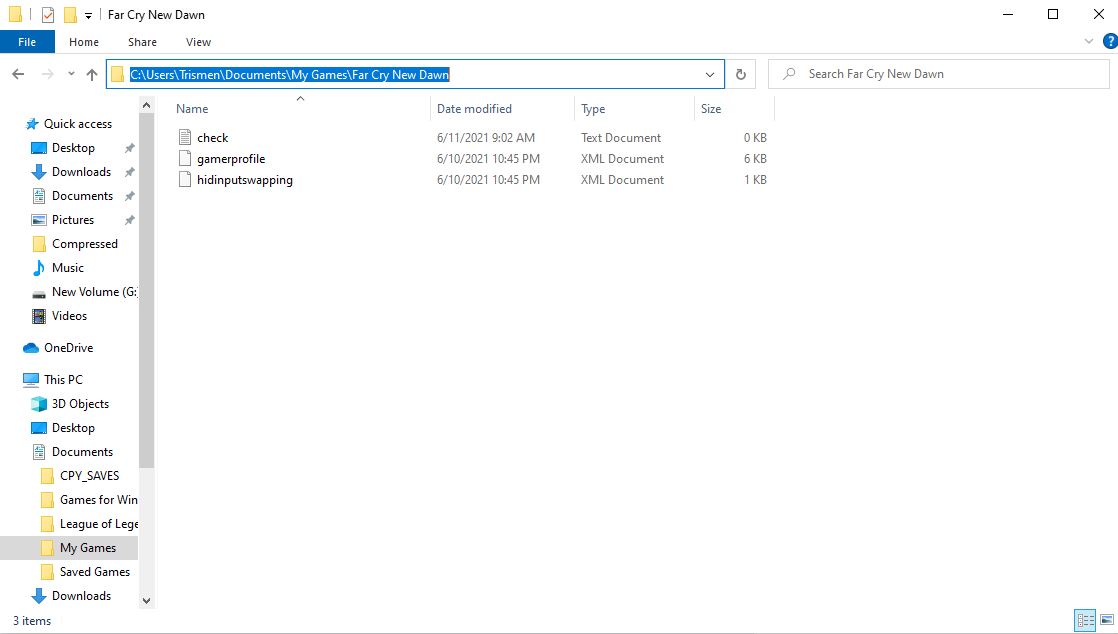The width and height of the screenshot is (1118, 634).
Task: Open the Saved Games folder
Action: tap(94, 572)
